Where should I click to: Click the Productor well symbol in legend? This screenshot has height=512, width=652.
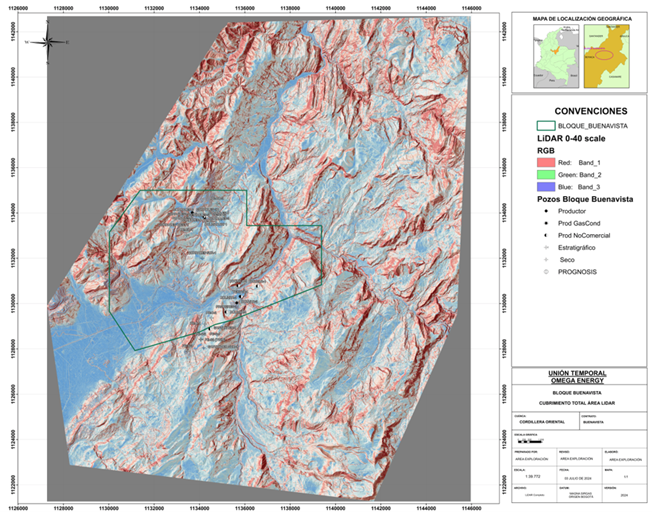coord(544,212)
